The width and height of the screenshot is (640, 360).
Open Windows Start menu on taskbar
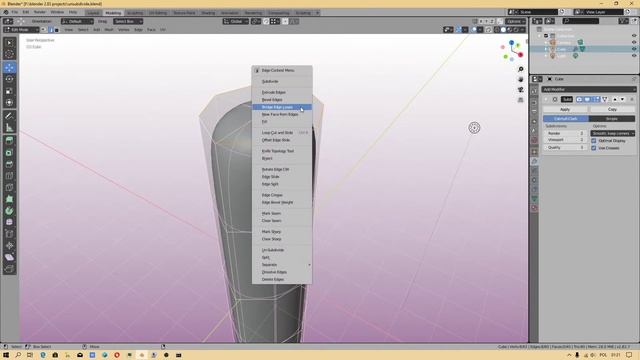[6, 355]
